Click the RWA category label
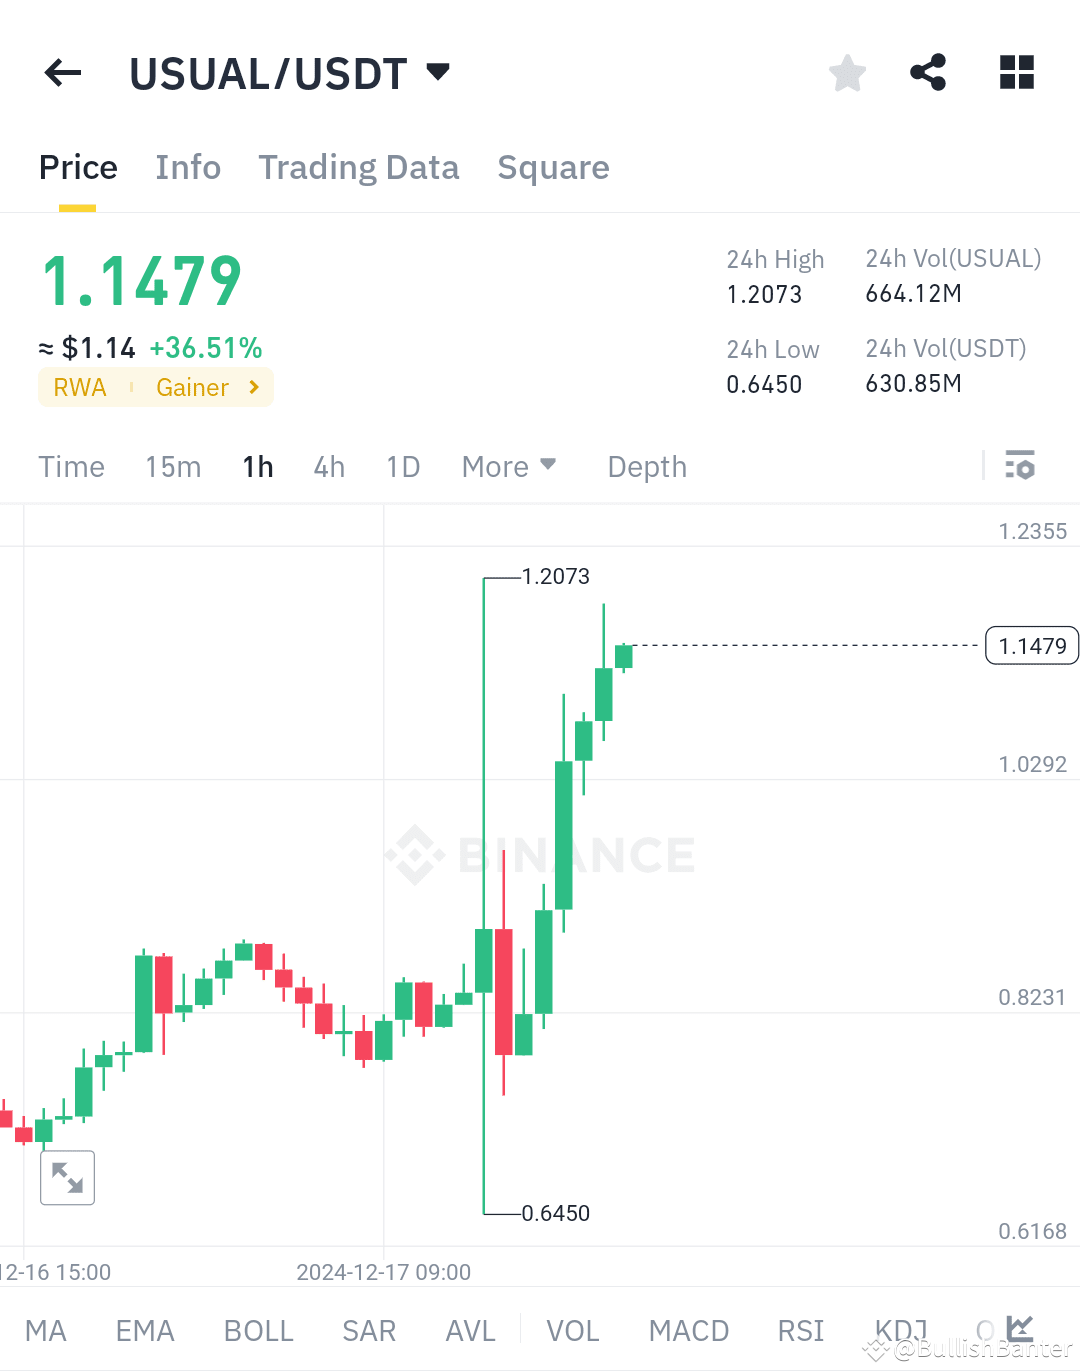The image size is (1080, 1371). tap(80, 387)
